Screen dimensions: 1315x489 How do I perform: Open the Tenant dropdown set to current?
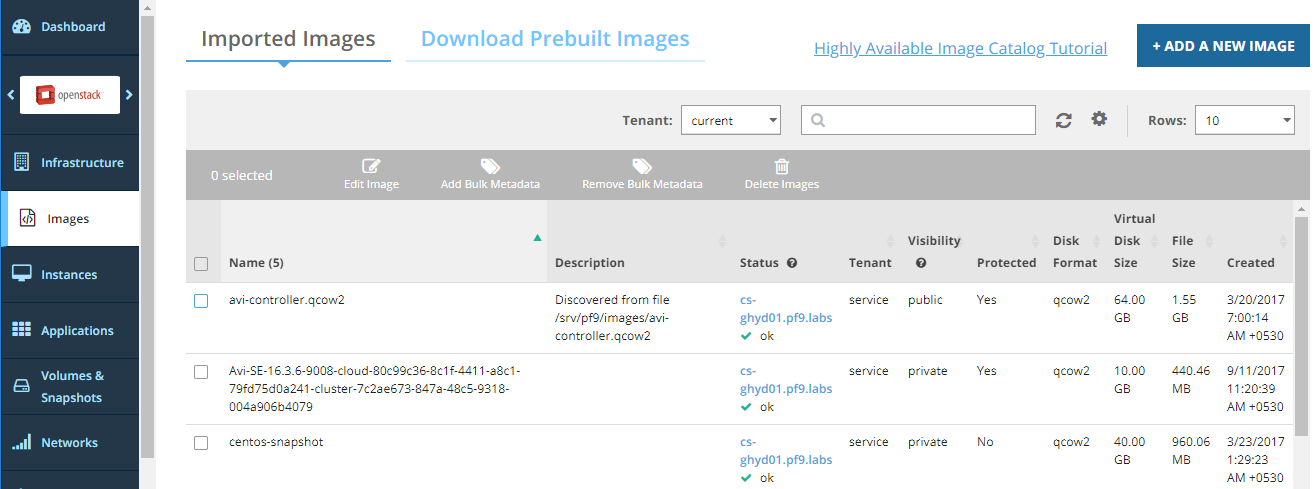730,120
